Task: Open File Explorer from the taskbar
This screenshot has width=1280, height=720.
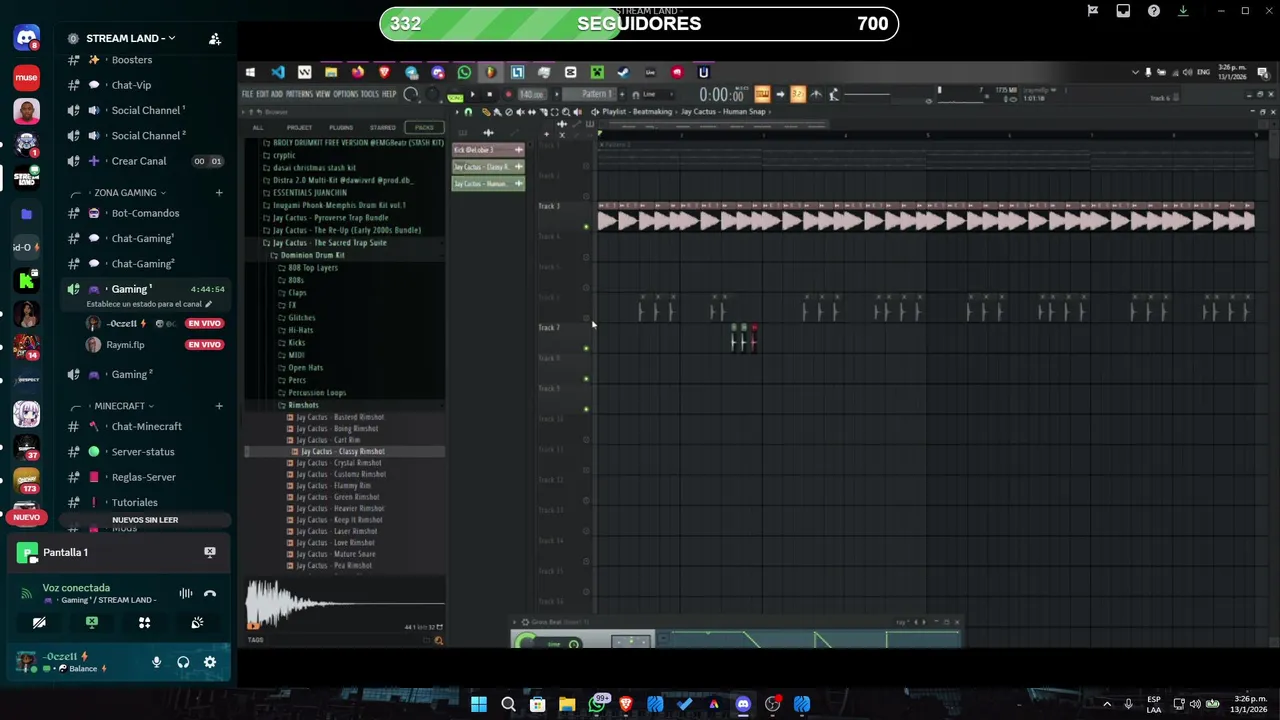Action: (x=567, y=704)
